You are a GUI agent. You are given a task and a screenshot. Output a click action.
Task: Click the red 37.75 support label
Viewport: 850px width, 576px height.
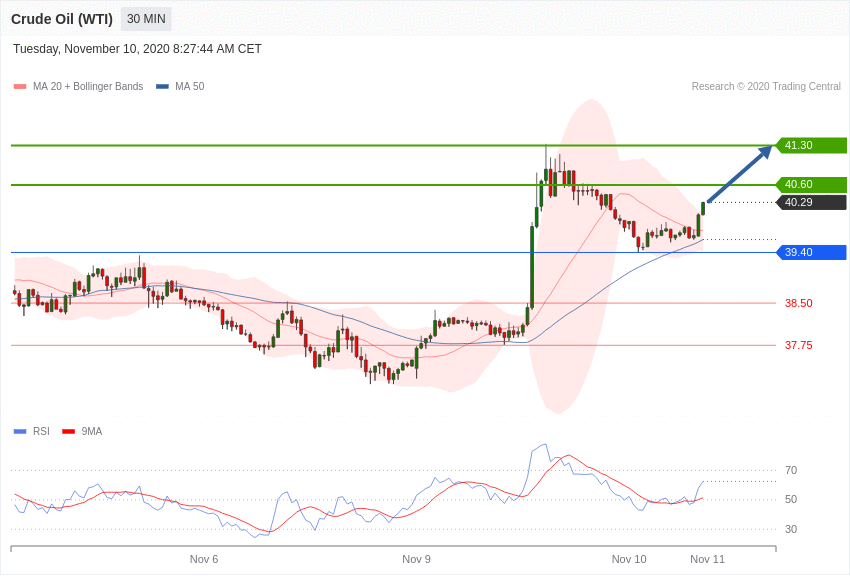coord(799,345)
